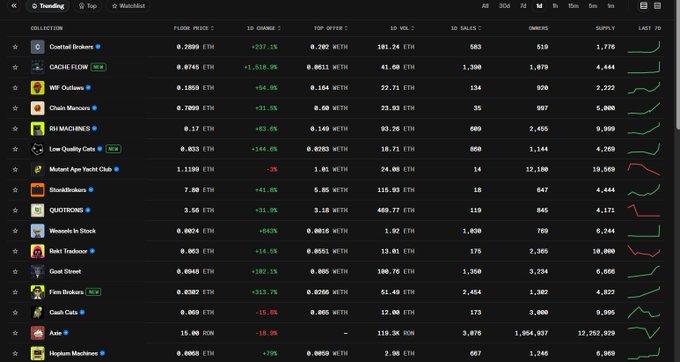Select the Trending tab
680x362 pixels.
click(48, 6)
